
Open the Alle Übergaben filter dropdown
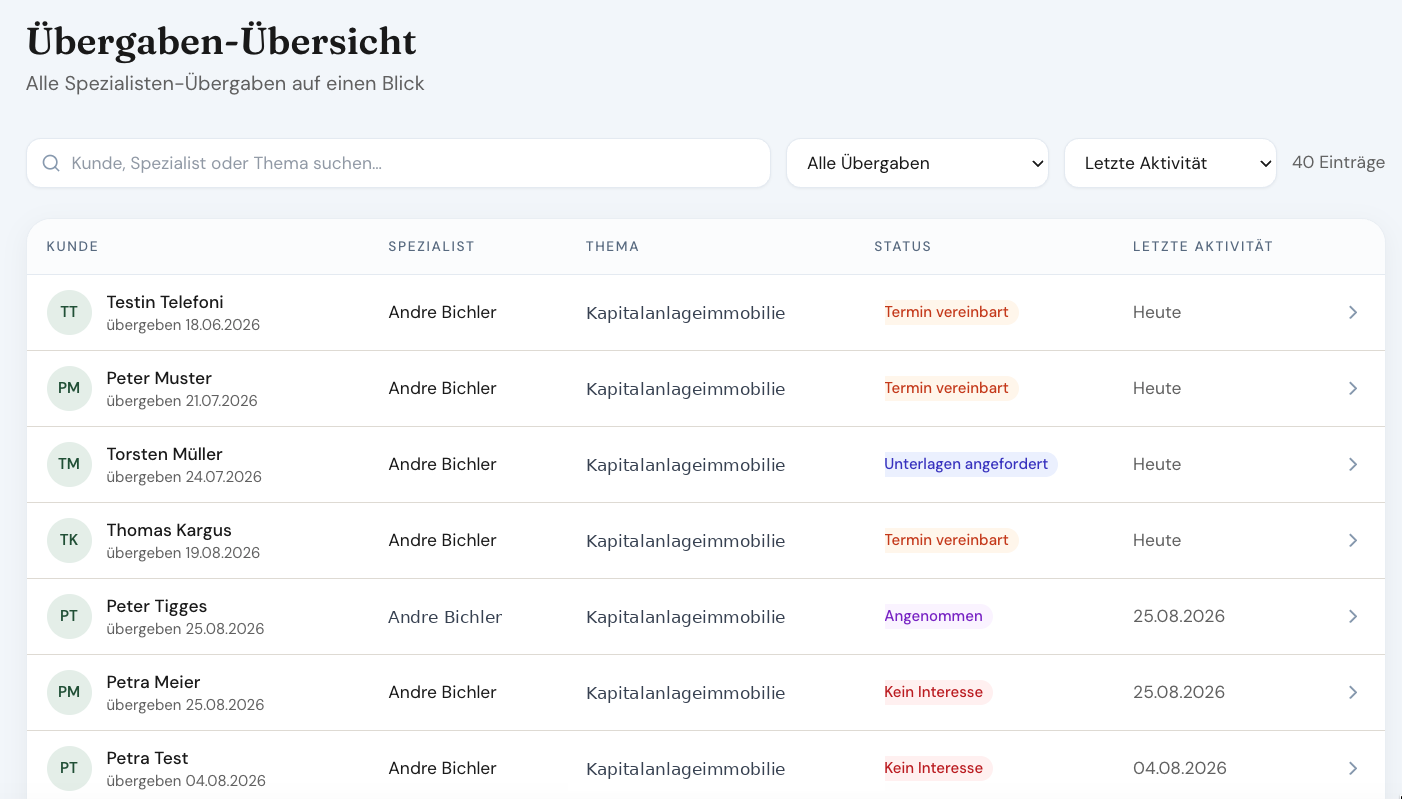click(917, 163)
